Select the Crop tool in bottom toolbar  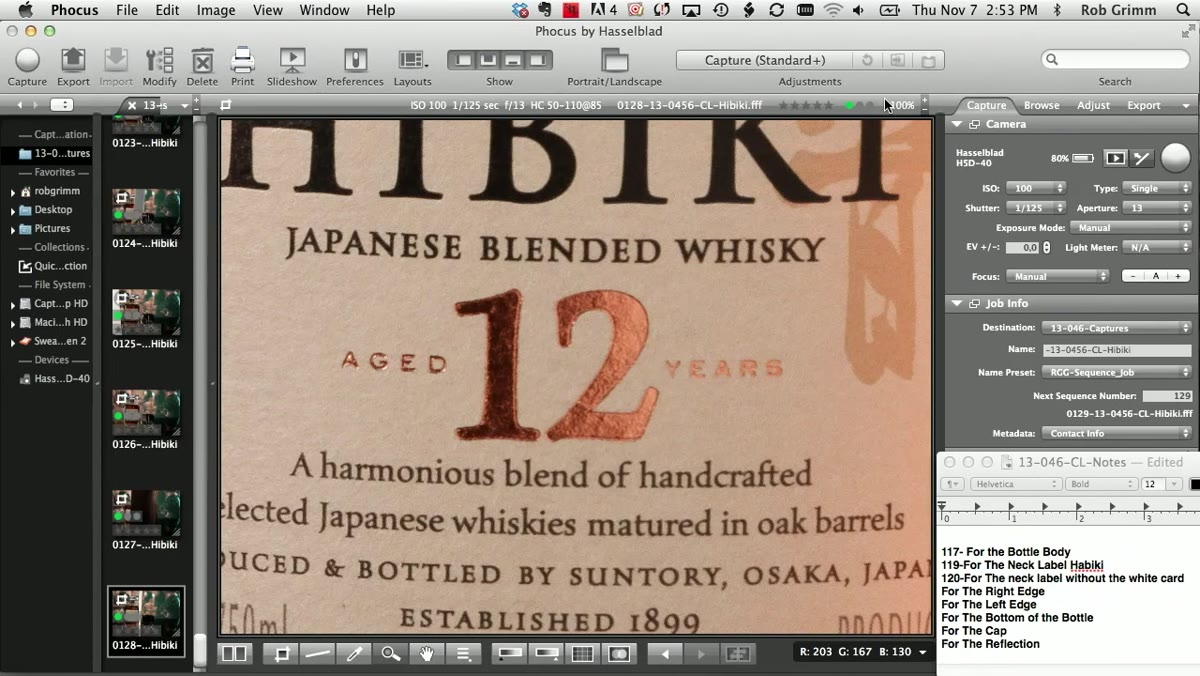[x=282, y=653]
